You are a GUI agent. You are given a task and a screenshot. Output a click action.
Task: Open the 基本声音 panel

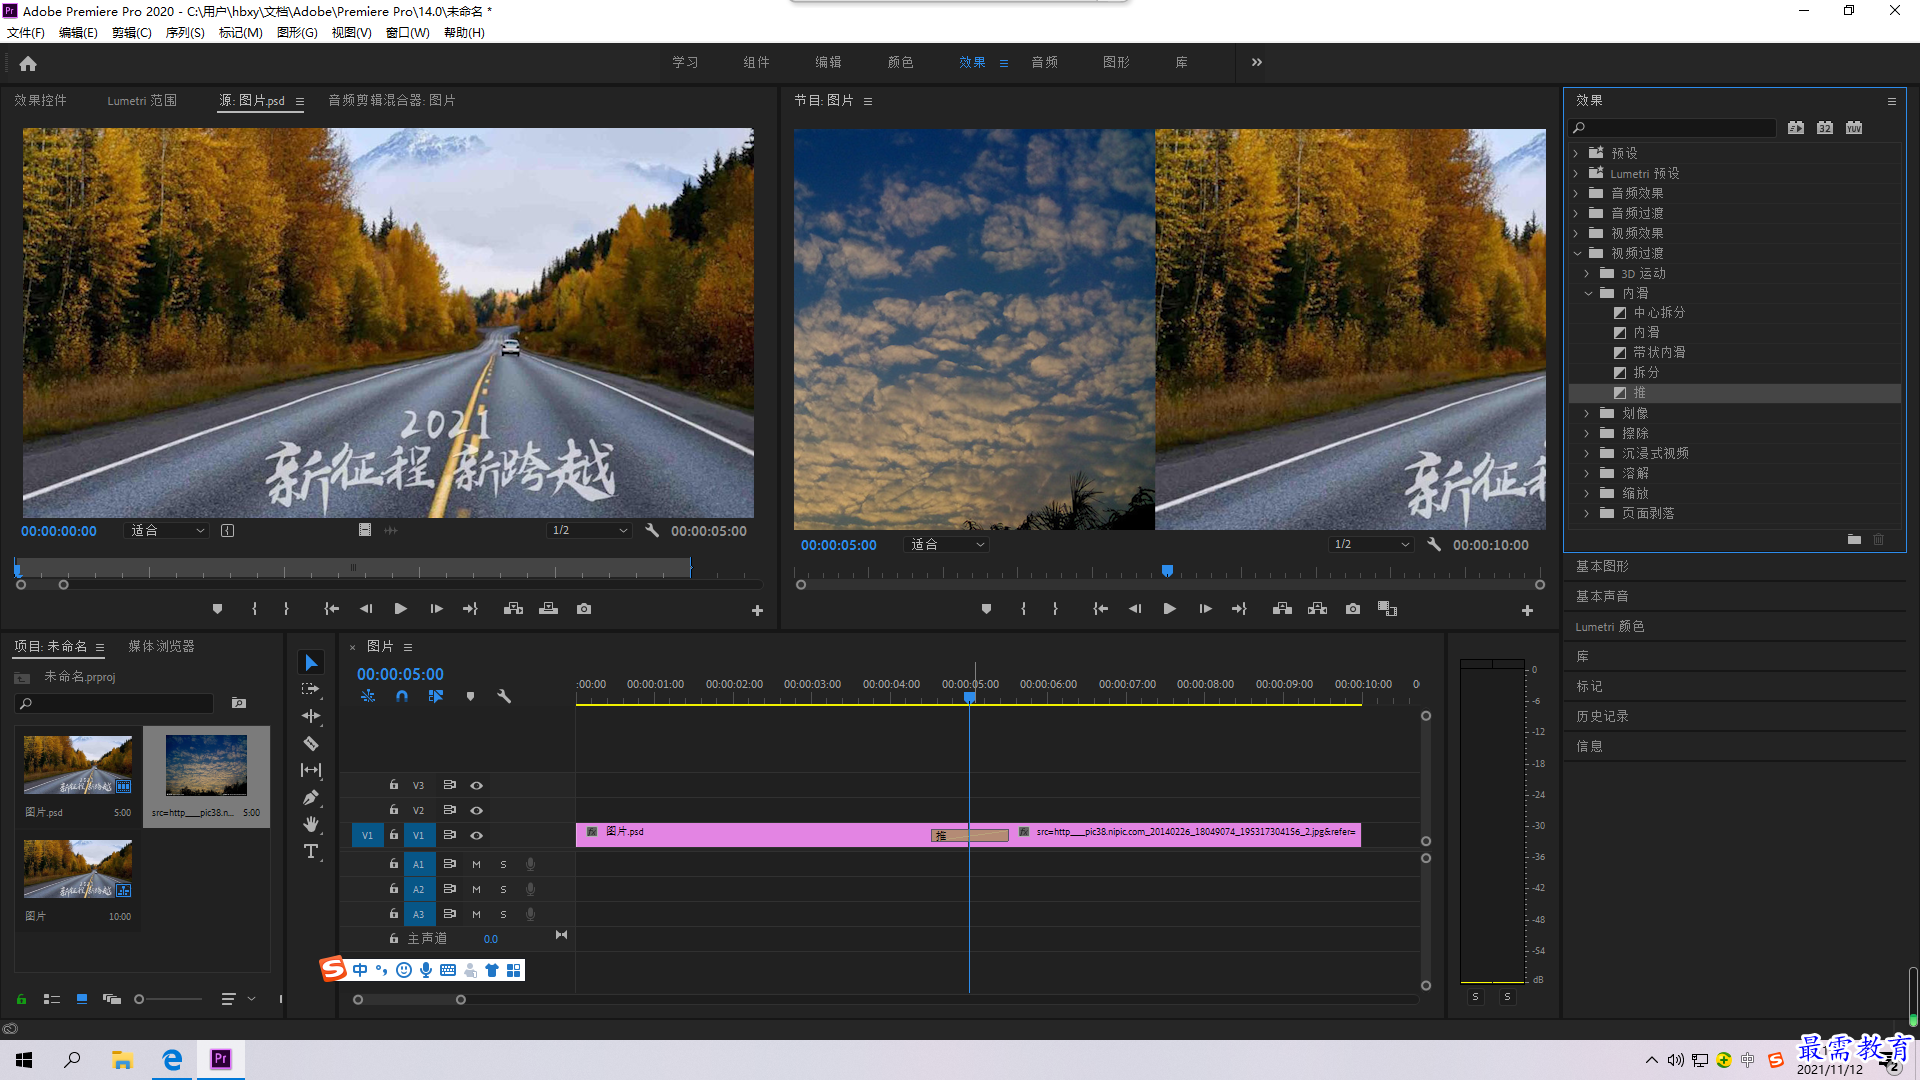(1602, 597)
